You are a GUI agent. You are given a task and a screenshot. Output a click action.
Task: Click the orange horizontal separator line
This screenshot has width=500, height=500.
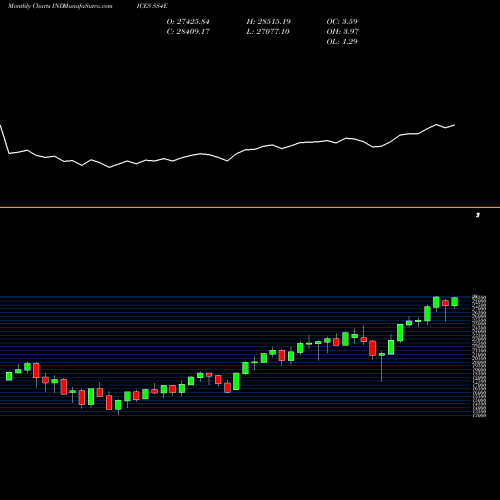click(x=250, y=207)
